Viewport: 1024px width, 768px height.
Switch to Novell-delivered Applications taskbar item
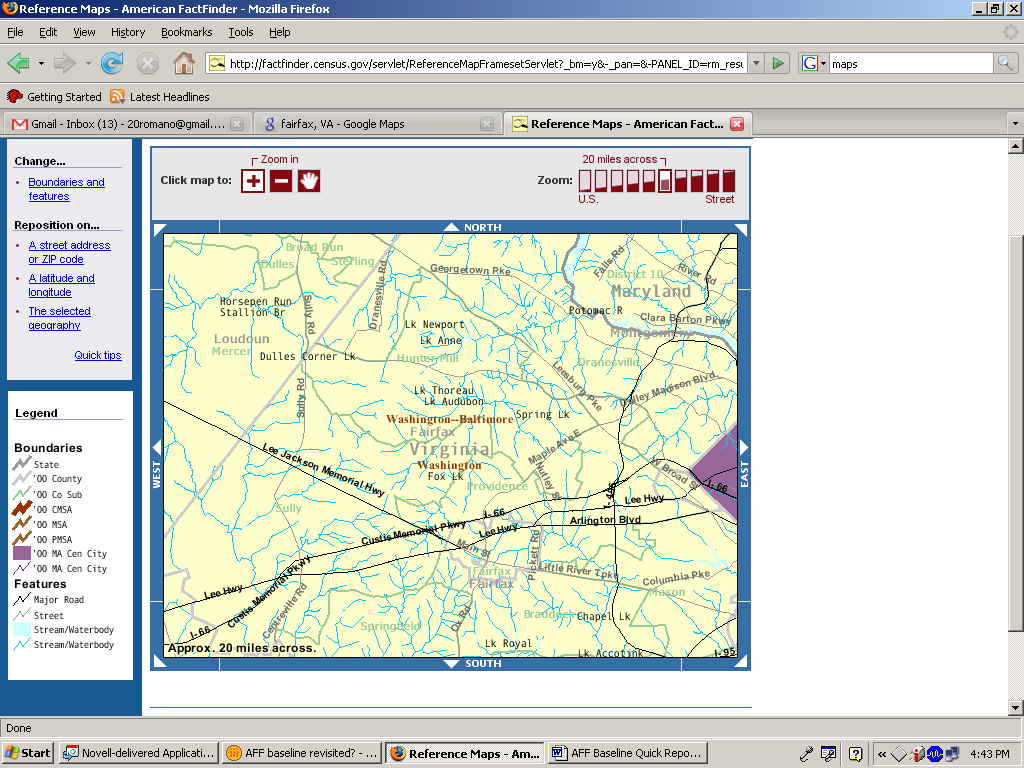(x=138, y=753)
